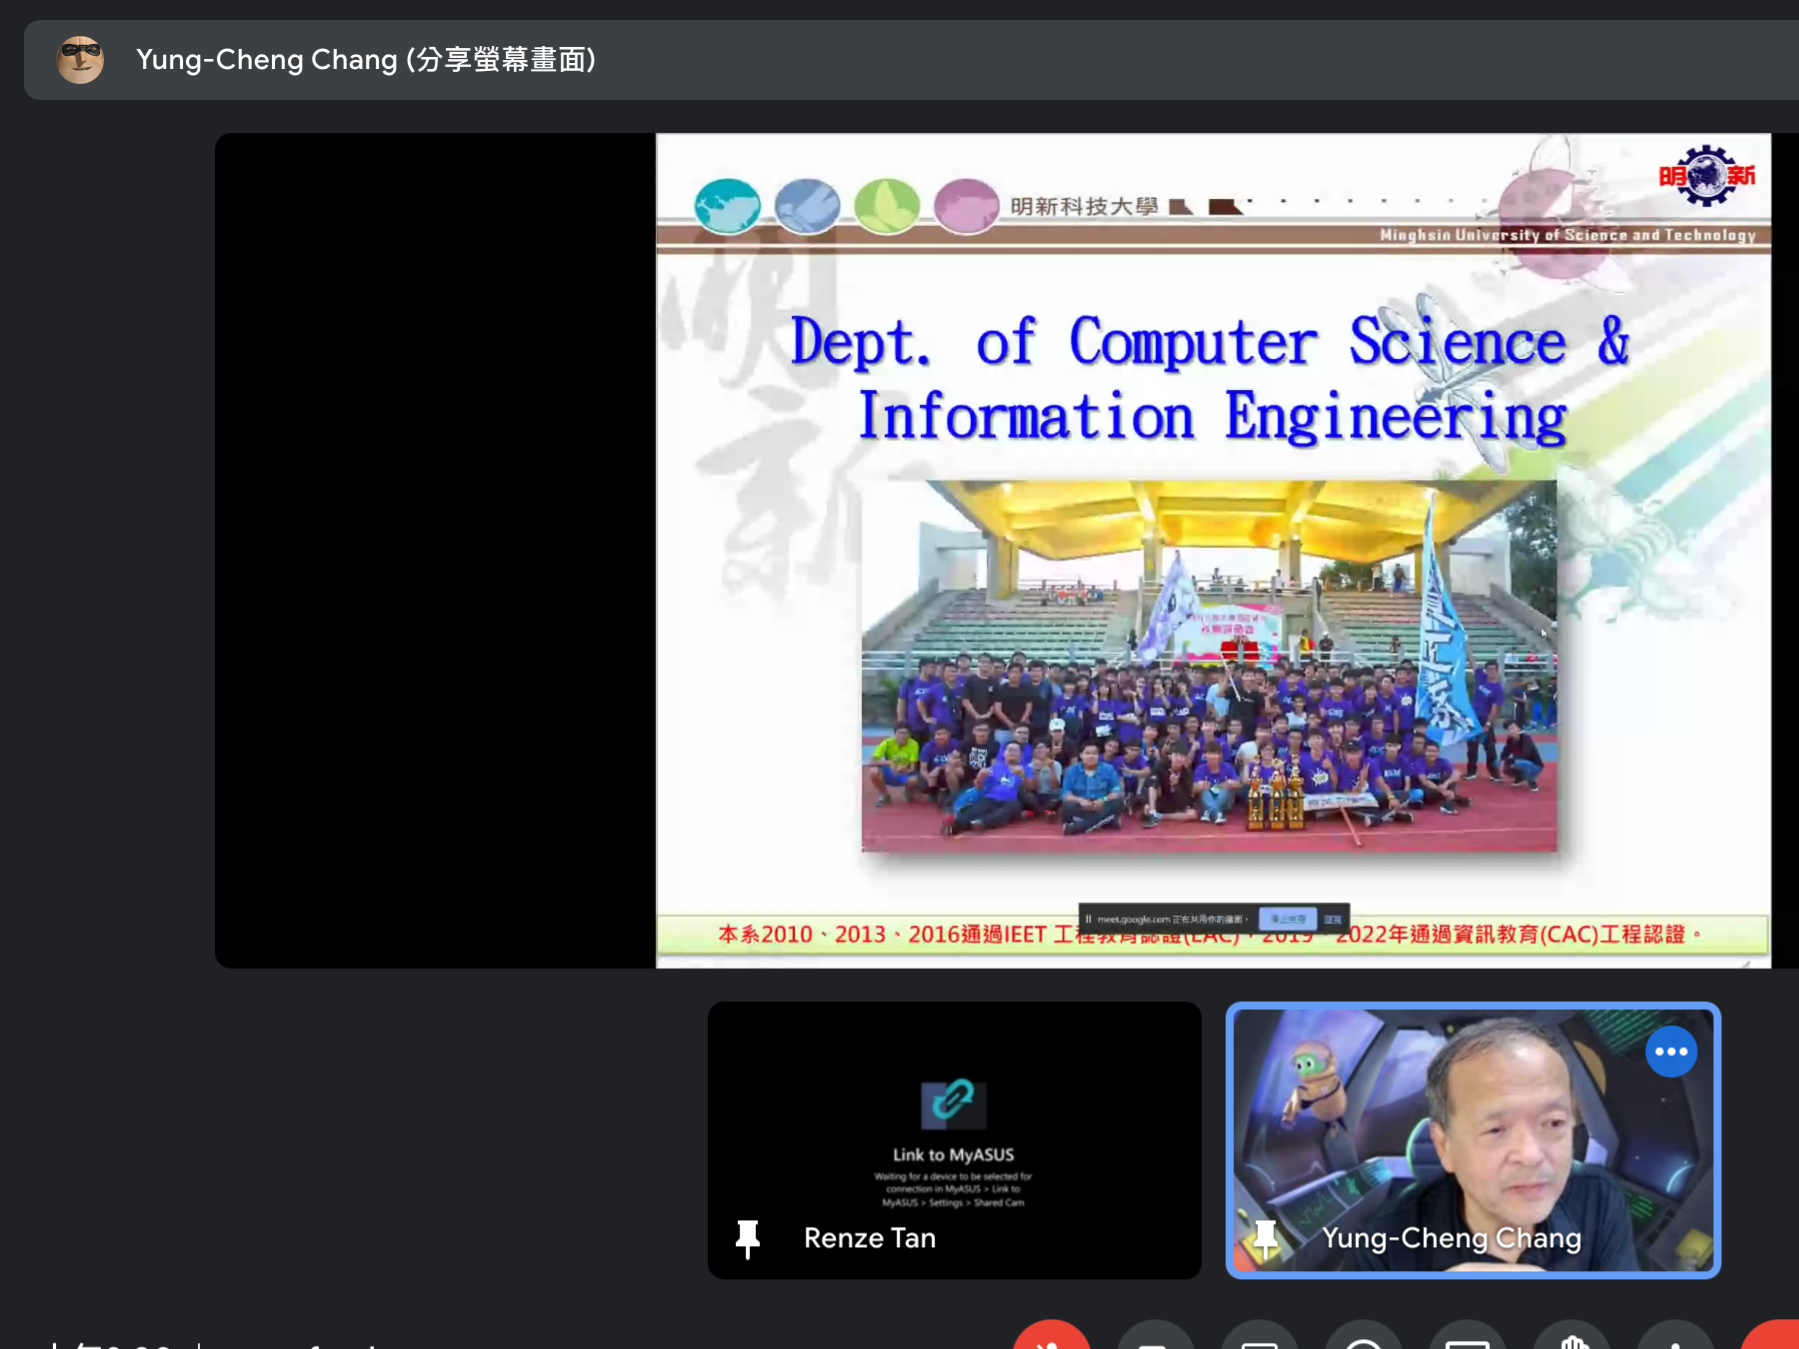Click the pin icon on Renze Tan tile
Viewport: 1799px width, 1349px height.
click(747, 1238)
